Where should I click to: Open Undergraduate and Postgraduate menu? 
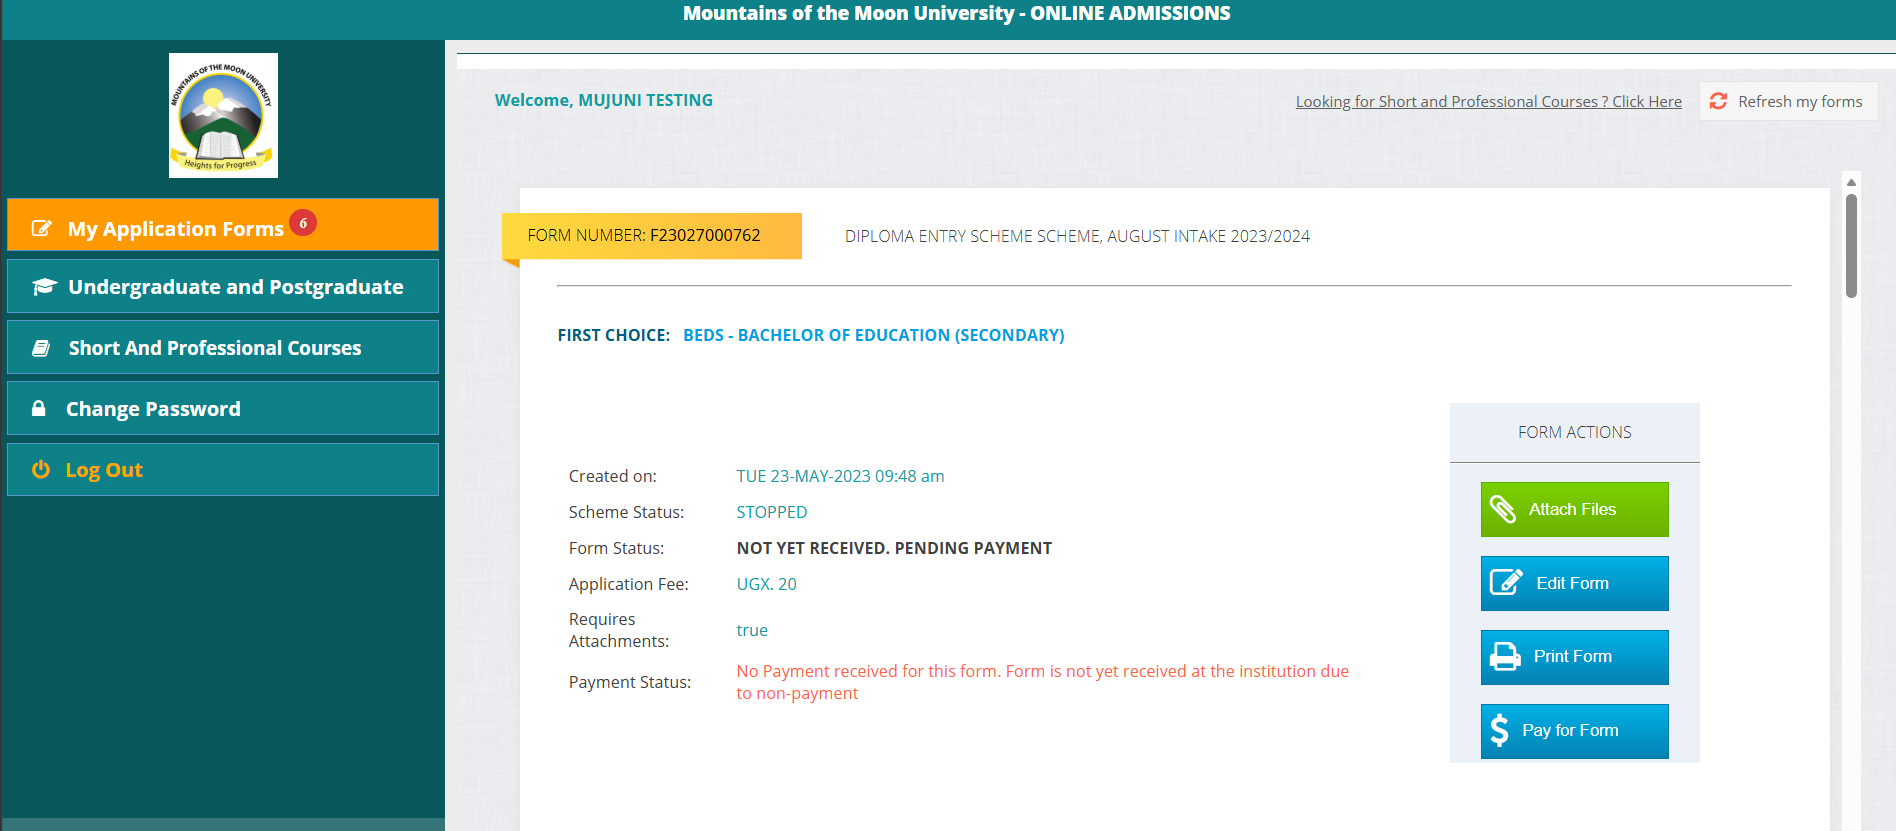(x=235, y=287)
